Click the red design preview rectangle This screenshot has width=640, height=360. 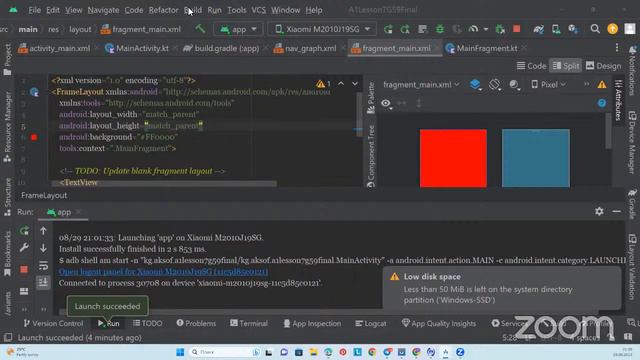click(x=453, y=158)
